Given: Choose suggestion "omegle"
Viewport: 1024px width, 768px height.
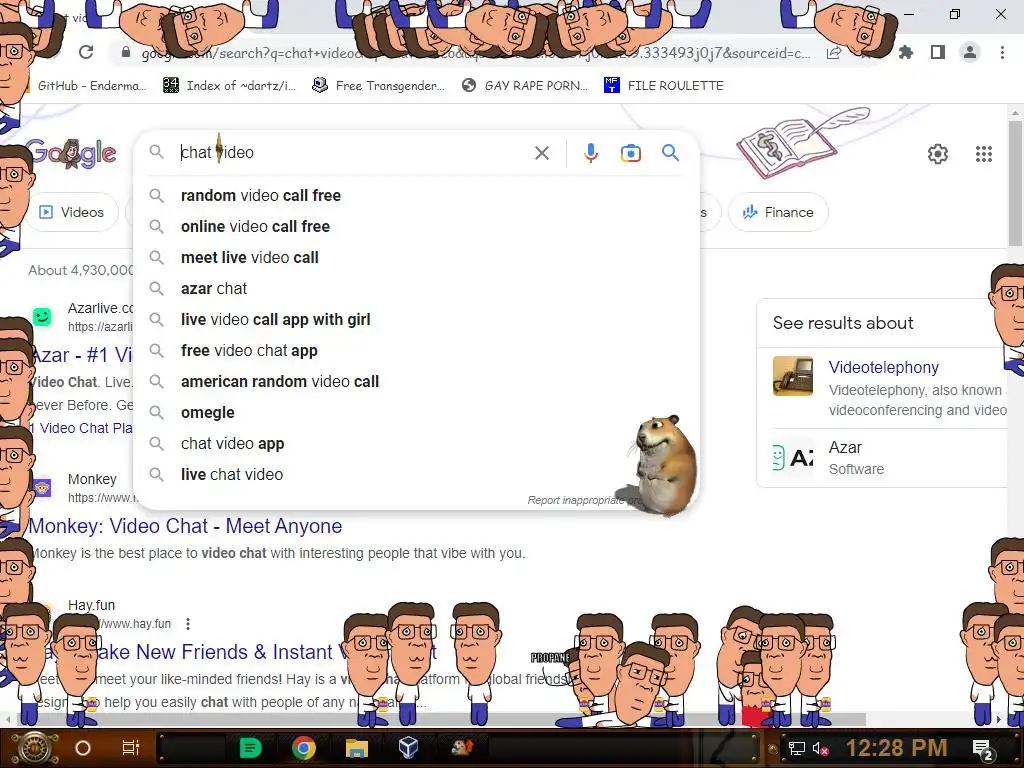Looking at the screenshot, I should pyautogui.click(x=417, y=413).
